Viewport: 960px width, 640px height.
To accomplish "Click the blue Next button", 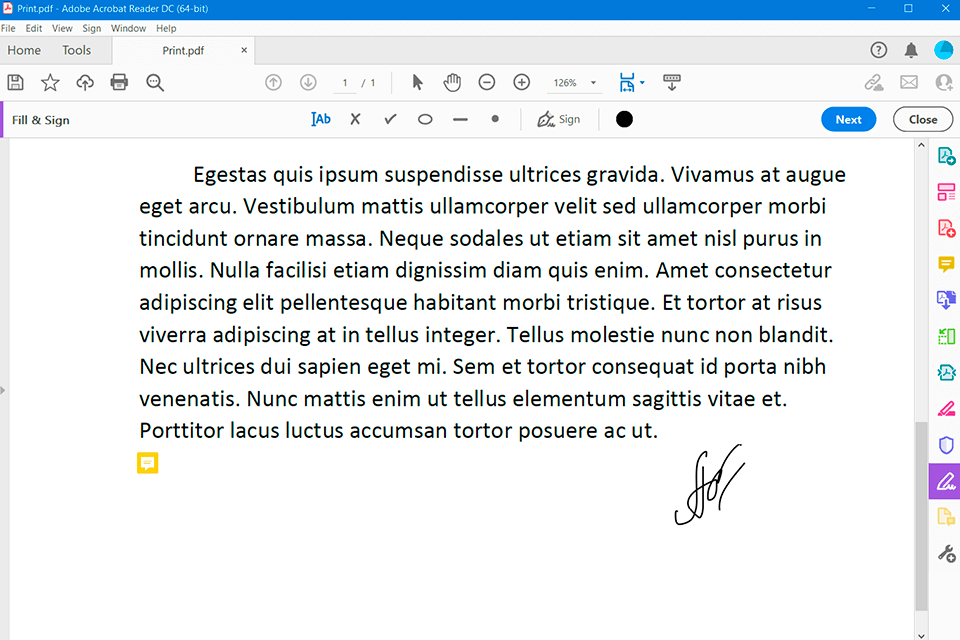I will click(x=848, y=119).
